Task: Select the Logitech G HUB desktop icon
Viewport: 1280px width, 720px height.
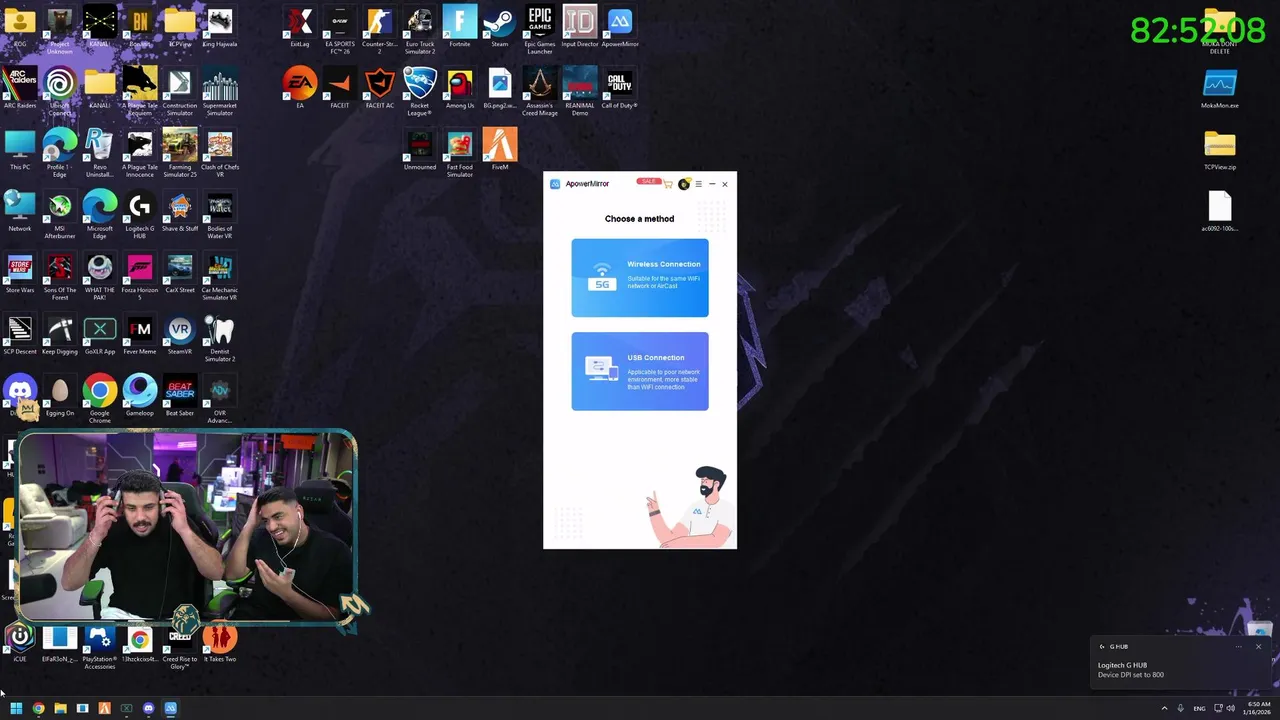Action: click(140, 215)
